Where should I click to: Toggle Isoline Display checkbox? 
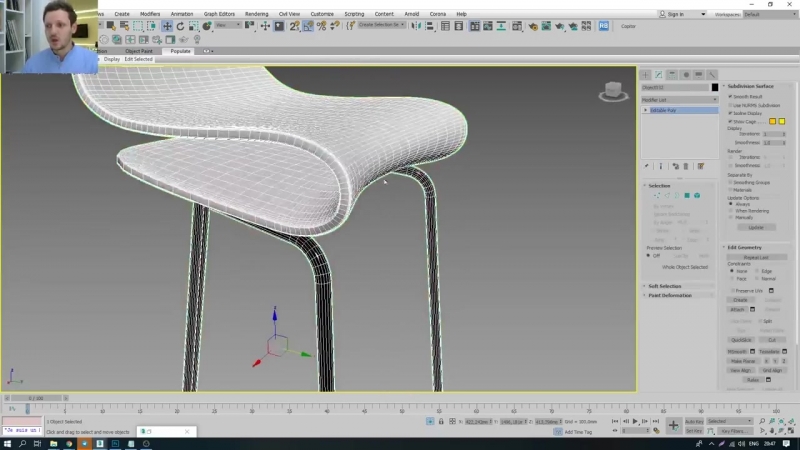point(730,113)
